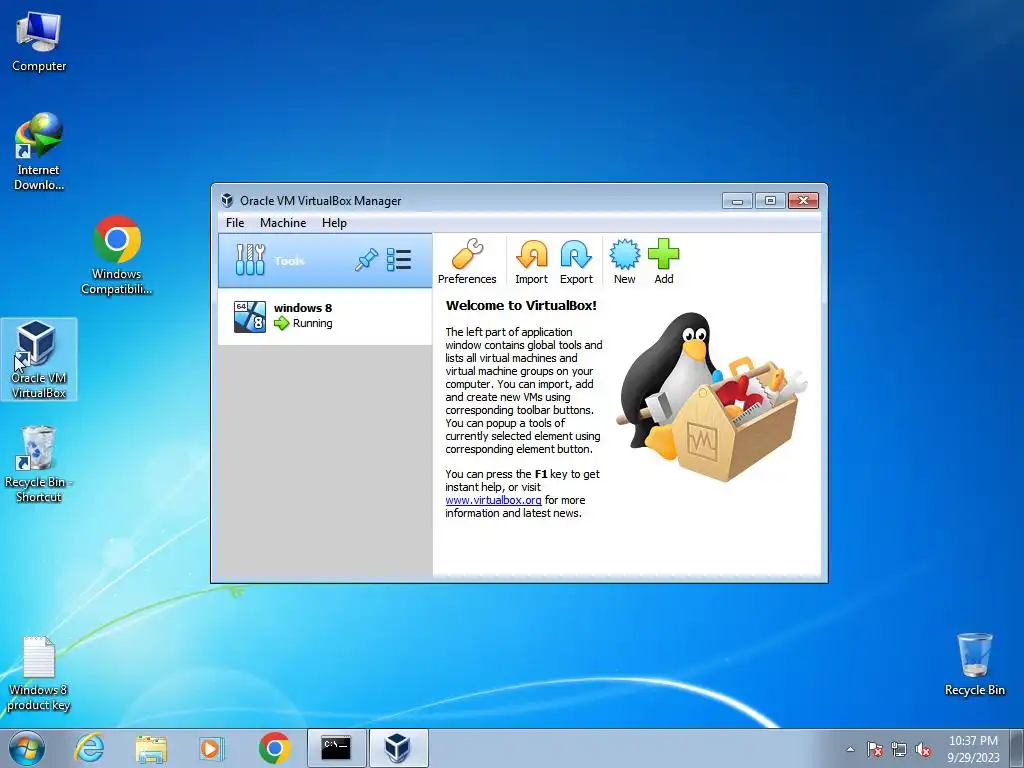Show hidden tray icons arrow
The height and width of the screenshot is (768, 1024).
click(850, 749)
